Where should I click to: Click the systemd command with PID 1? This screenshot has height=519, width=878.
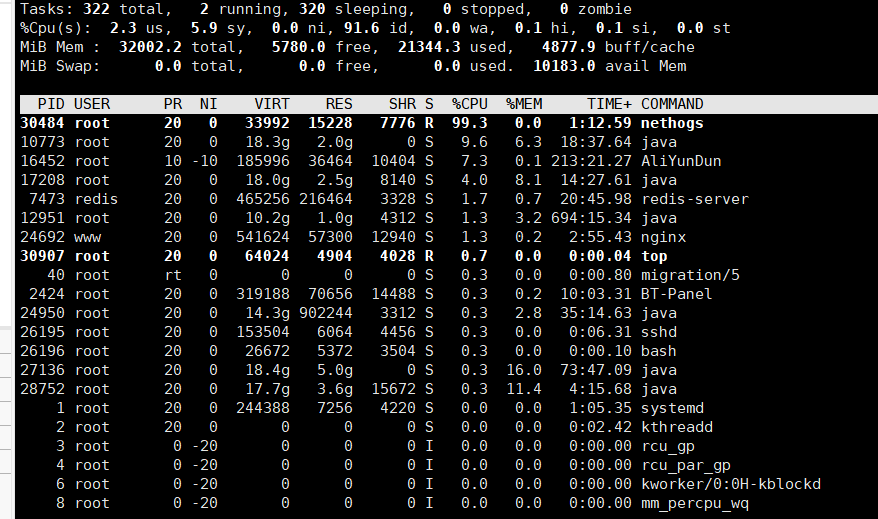tap(672, 408)
